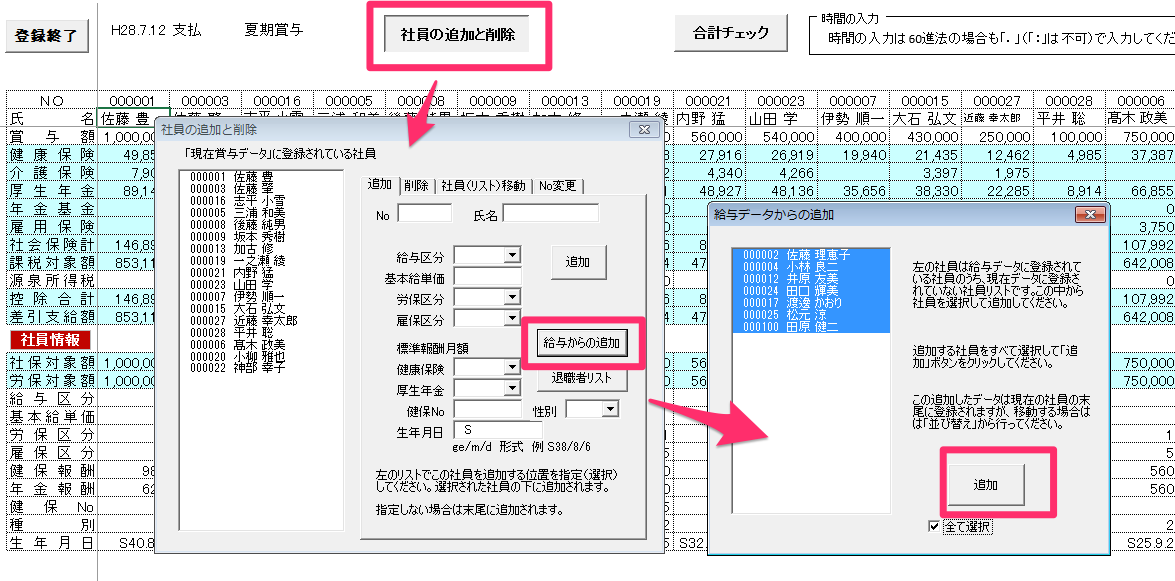The width and height of the screenshot is (1175, 581).
Task: Close the 社員の追加と削除 dialog
Action: pyautogui.click(x=643, y=130)
